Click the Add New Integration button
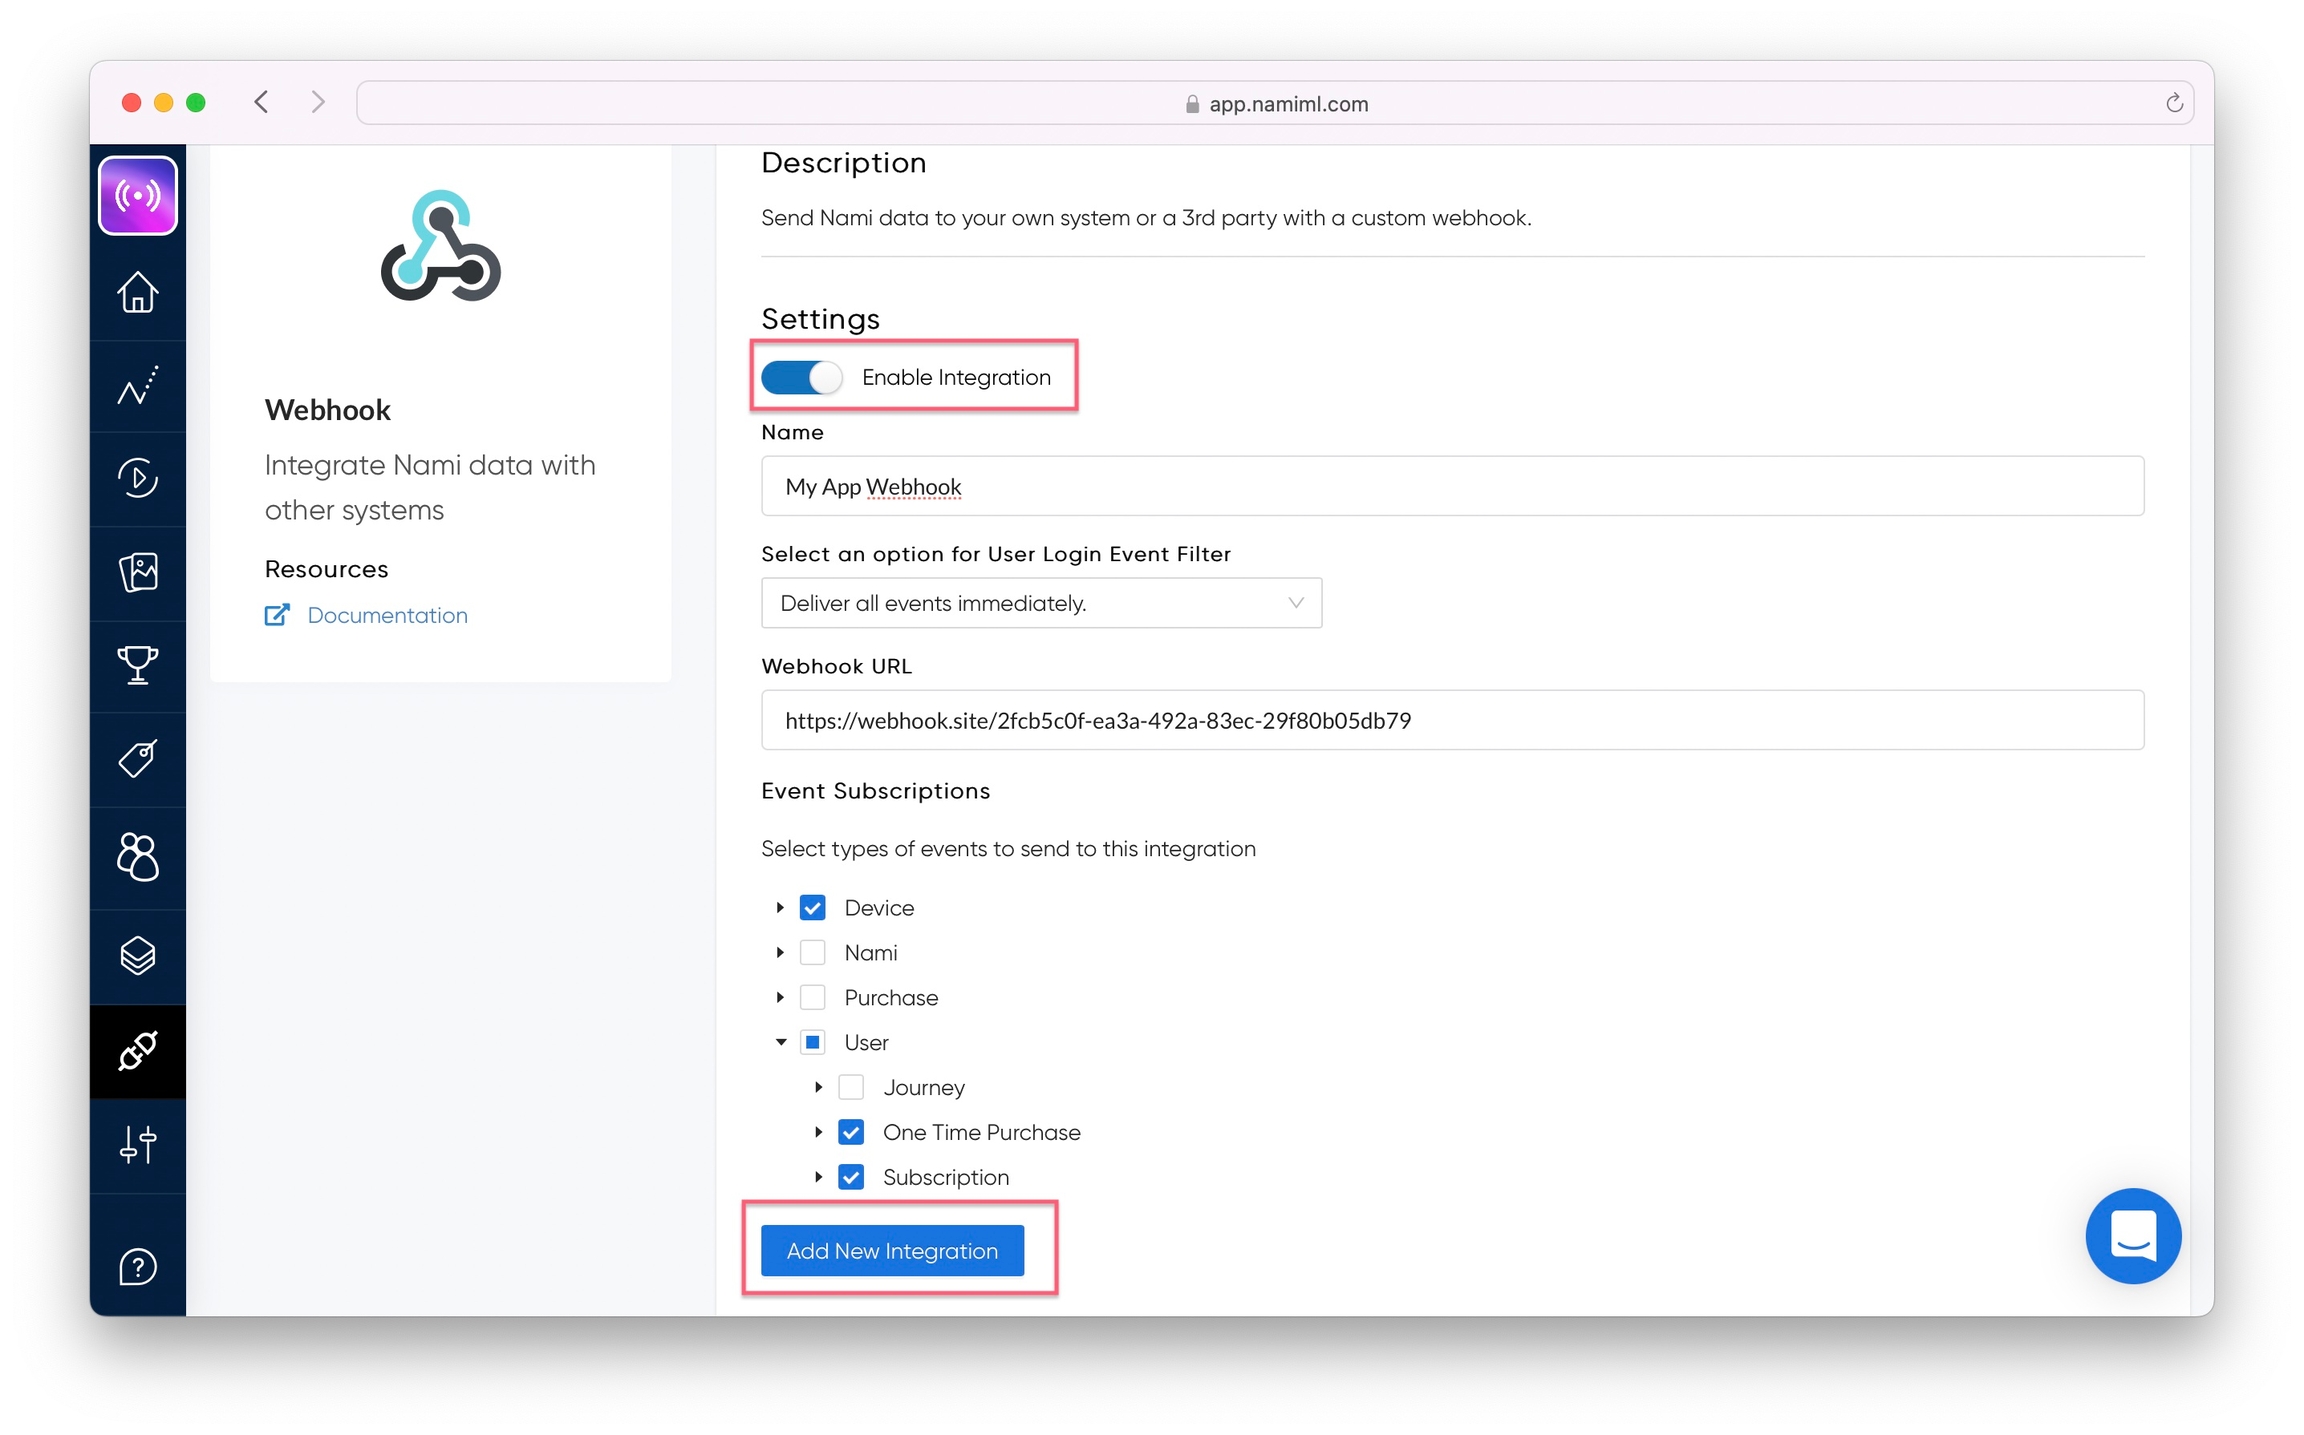The height and width of the screenshot is (1435, 2304). [892, 1251]
